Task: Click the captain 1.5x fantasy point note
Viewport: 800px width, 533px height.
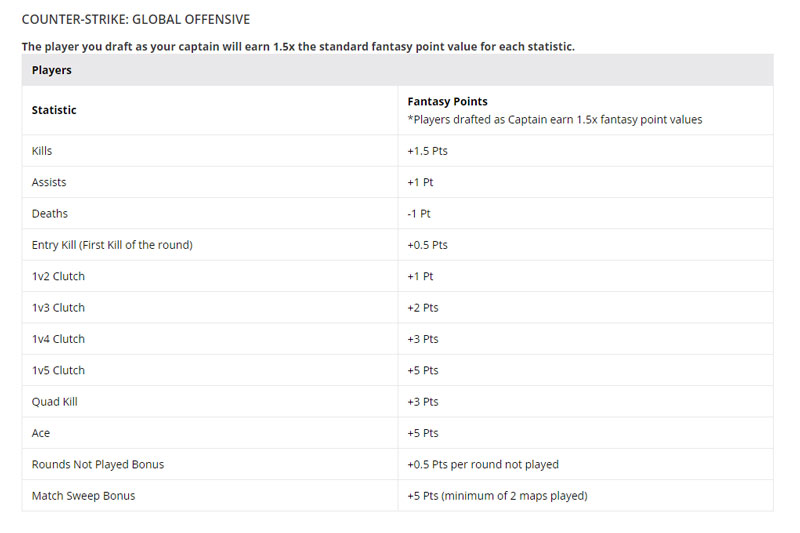Action: [x=298, y=47]
